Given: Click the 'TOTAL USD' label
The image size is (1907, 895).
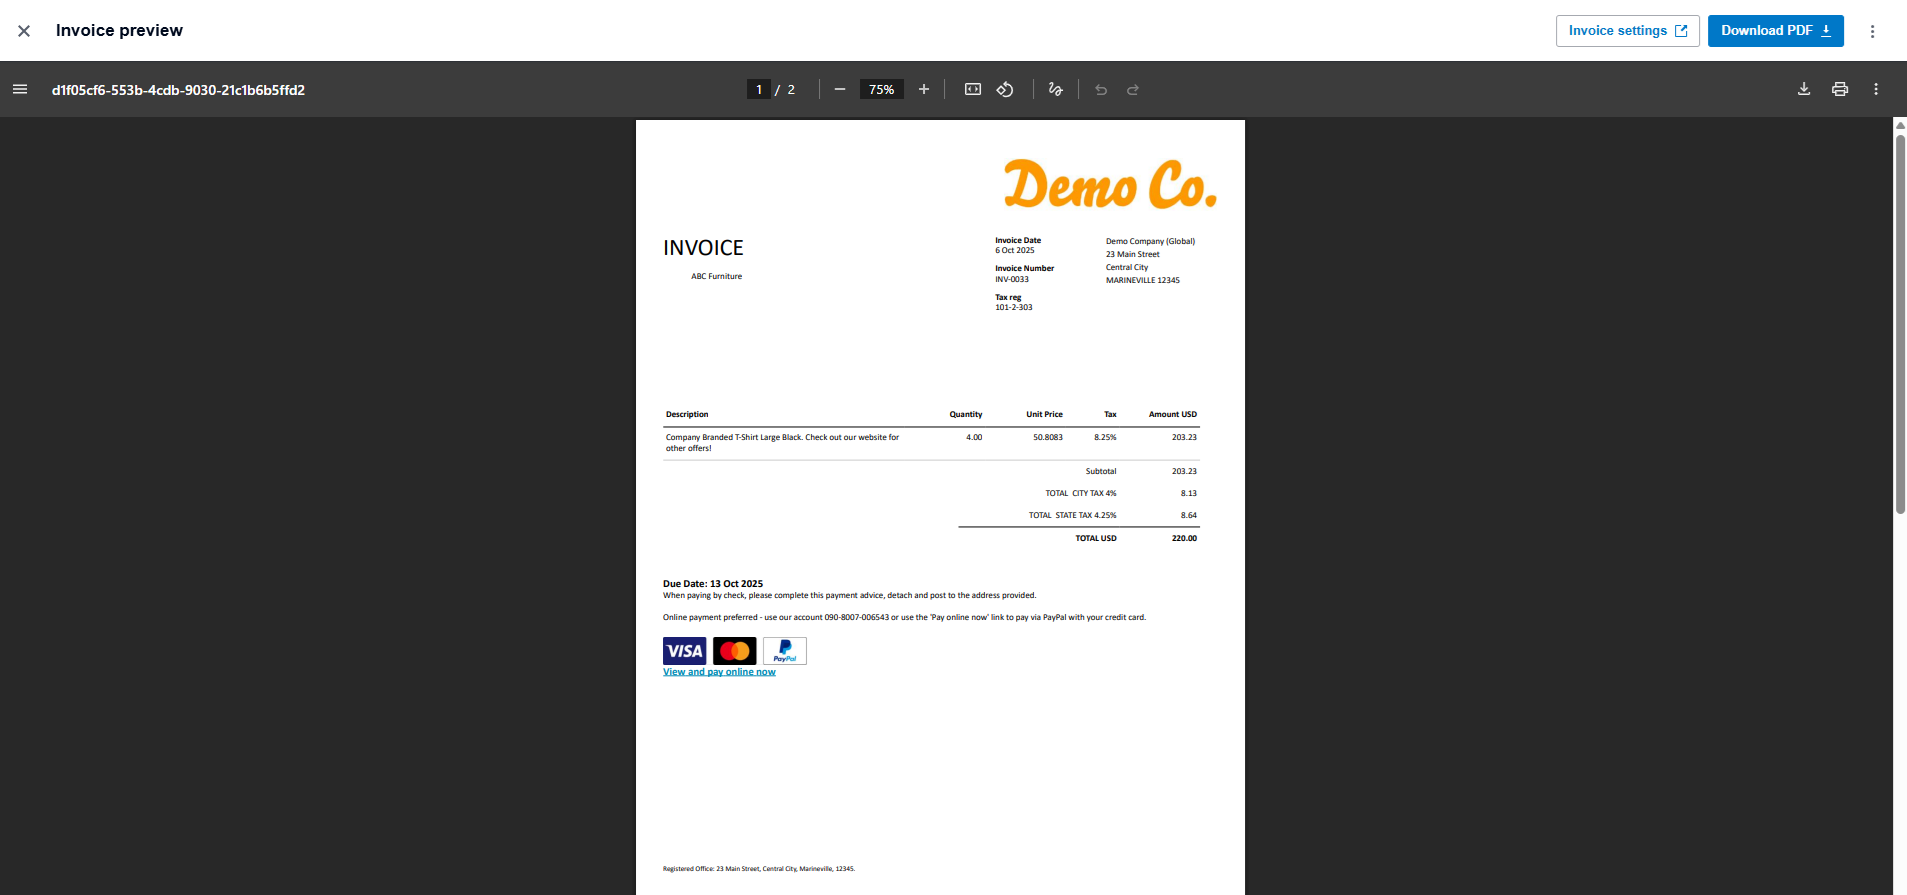Looking at the screenshot, I should coord(1096,538).
